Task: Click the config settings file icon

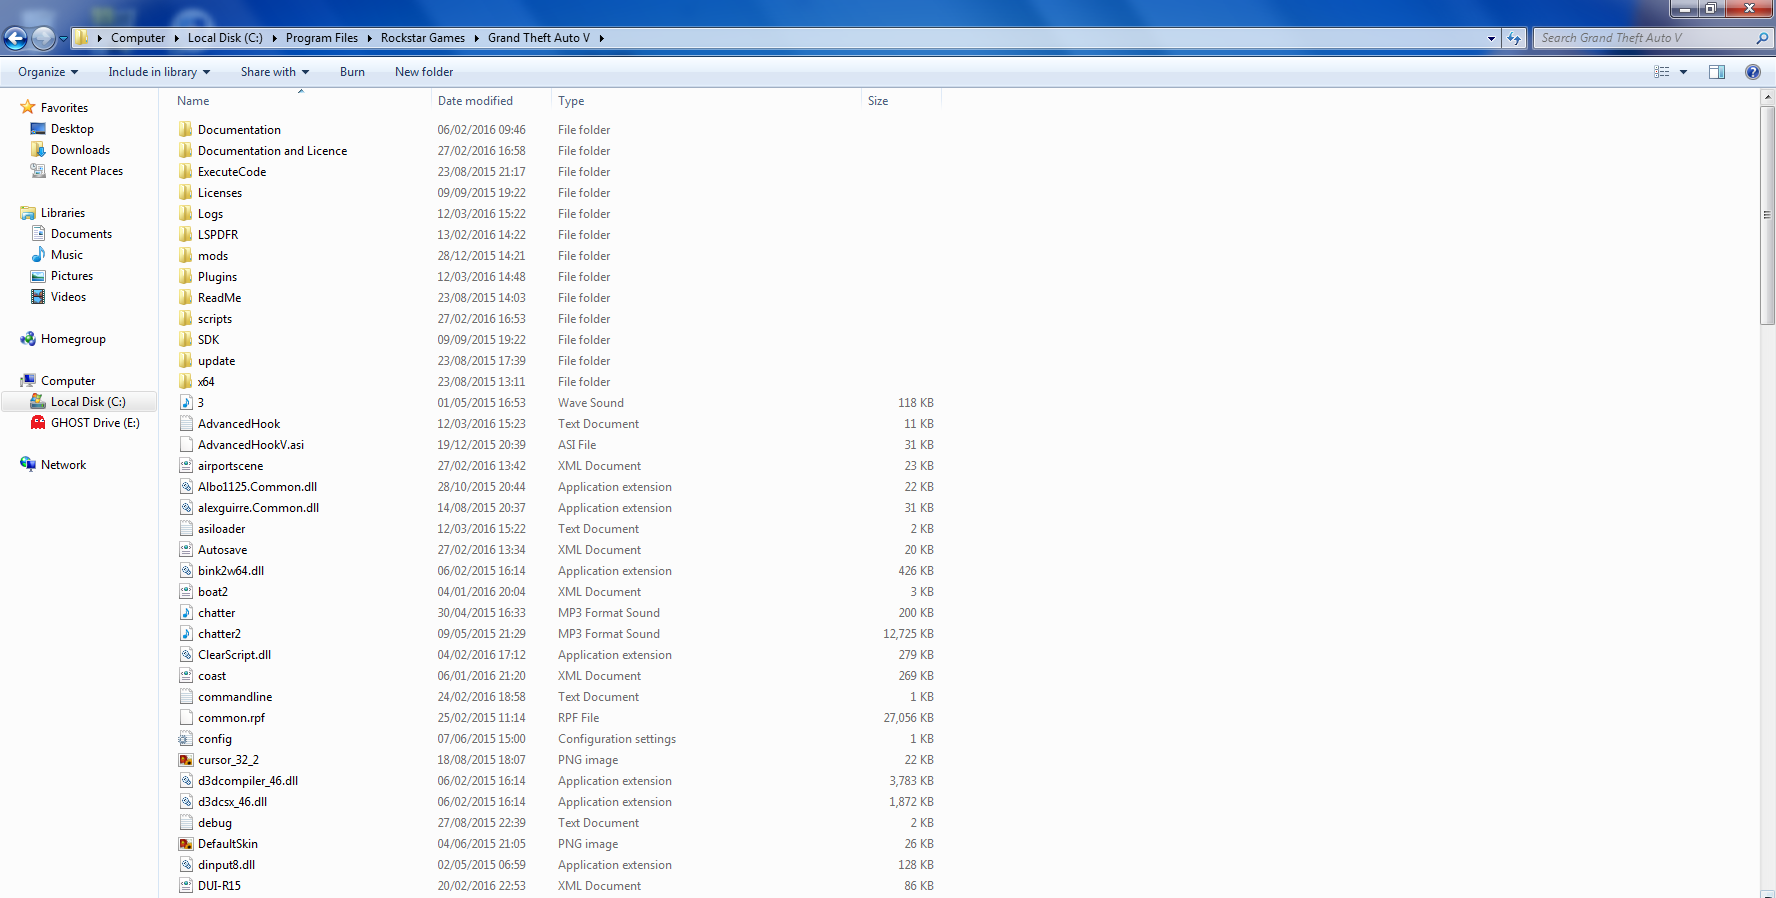Action: (x=186, y=738)
